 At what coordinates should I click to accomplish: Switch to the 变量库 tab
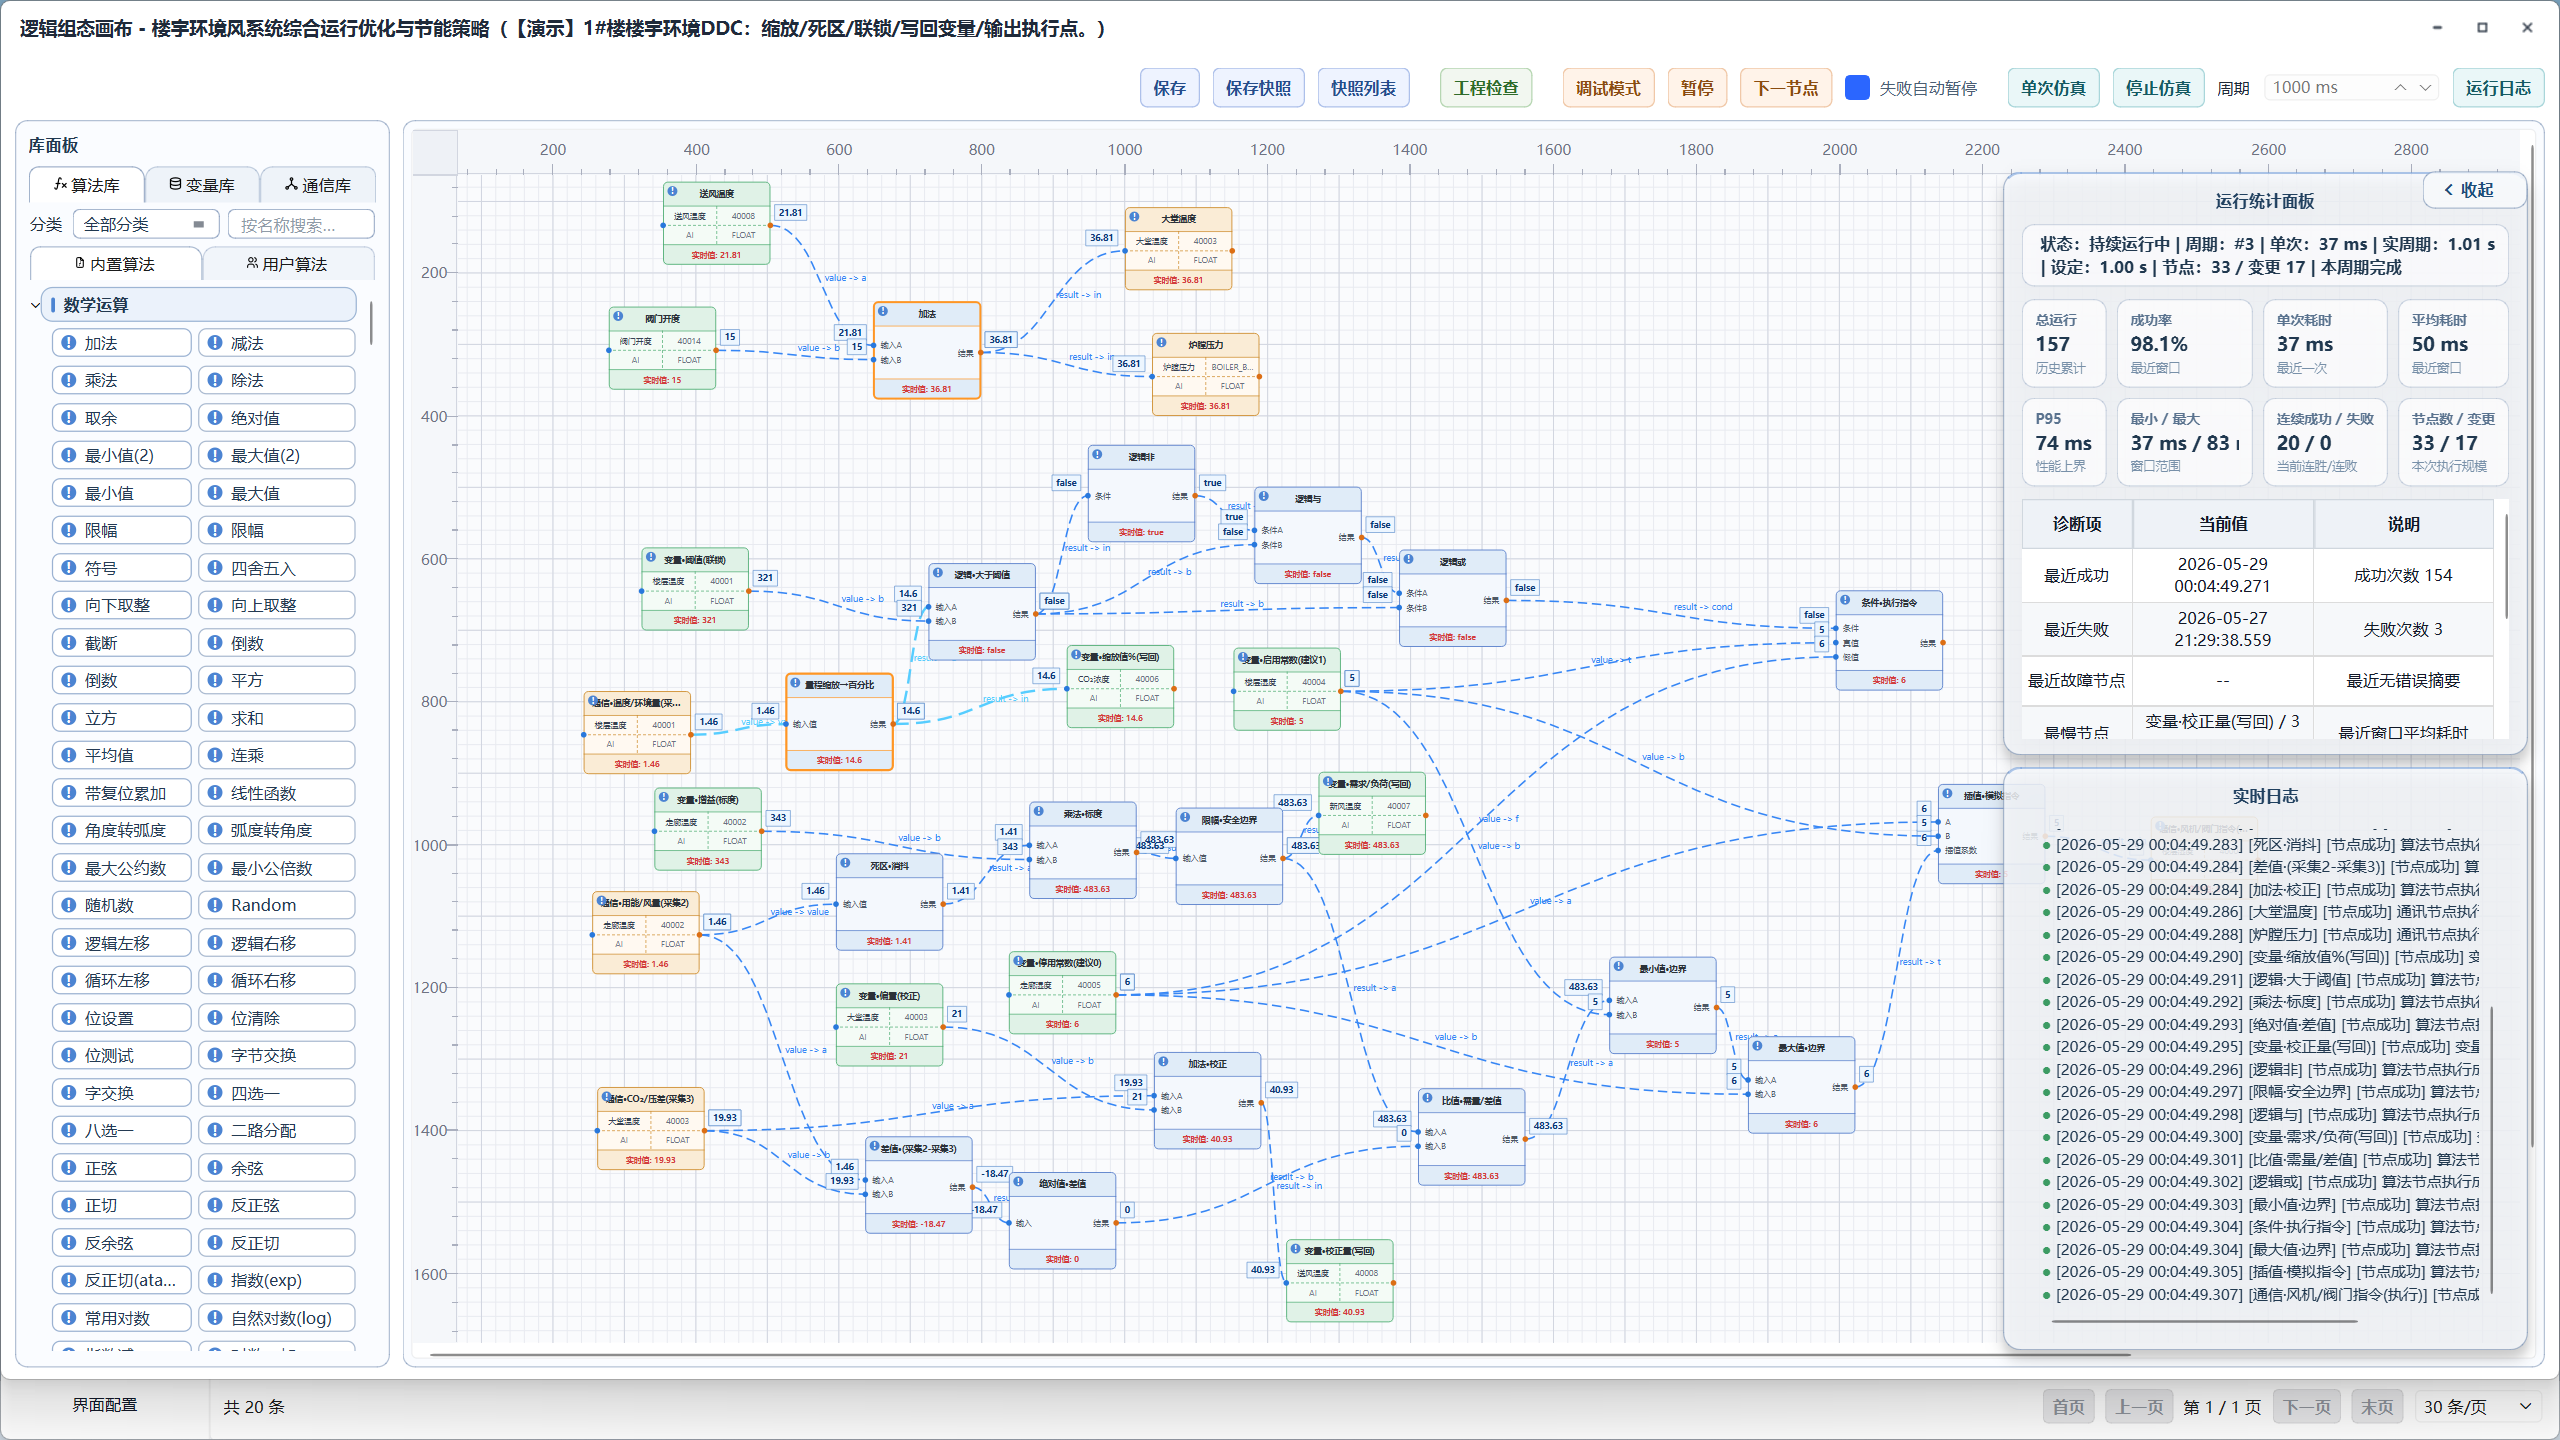coord(202,185)
